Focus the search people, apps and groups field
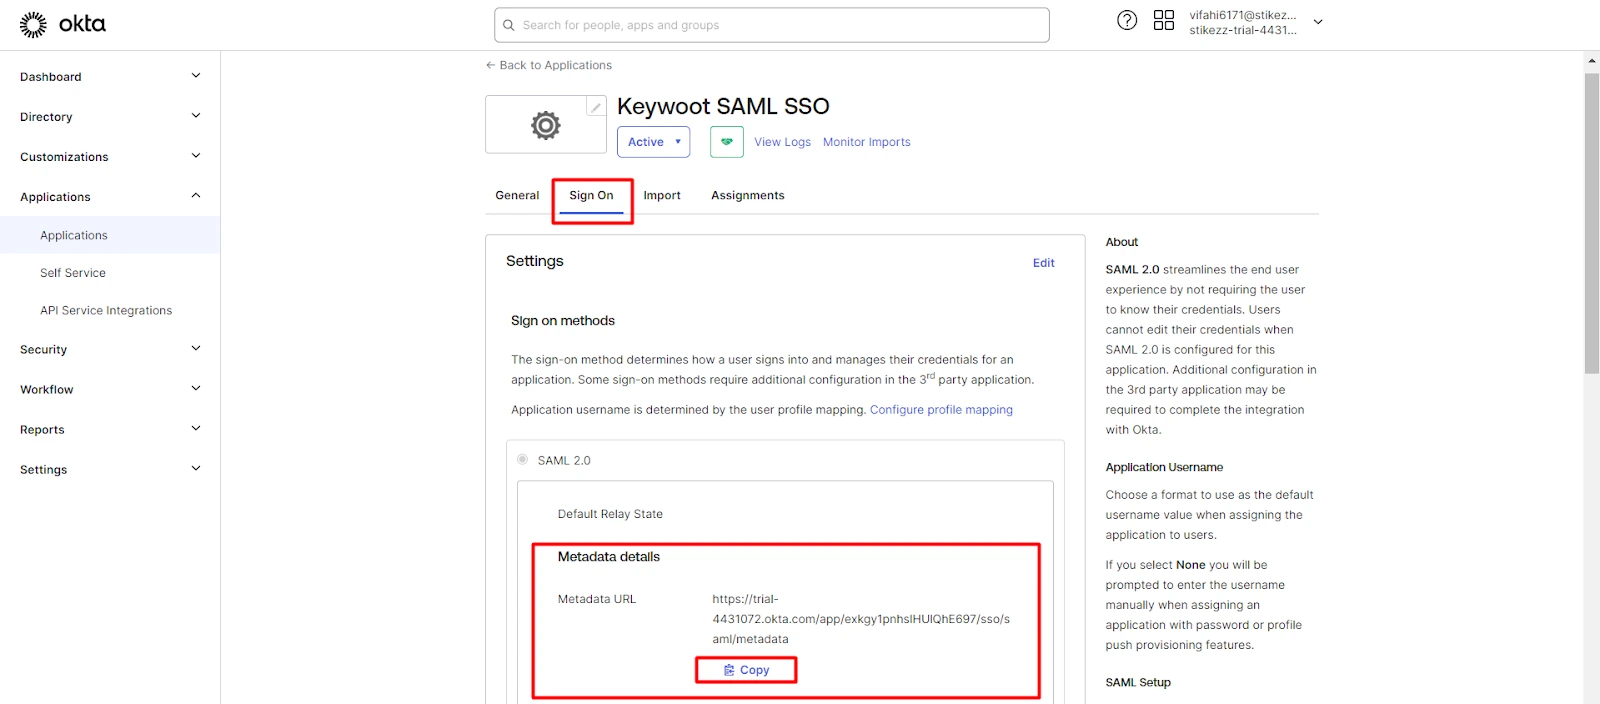Image resolution: width=1600 pixels, height=704 pixels. (772, 25)
